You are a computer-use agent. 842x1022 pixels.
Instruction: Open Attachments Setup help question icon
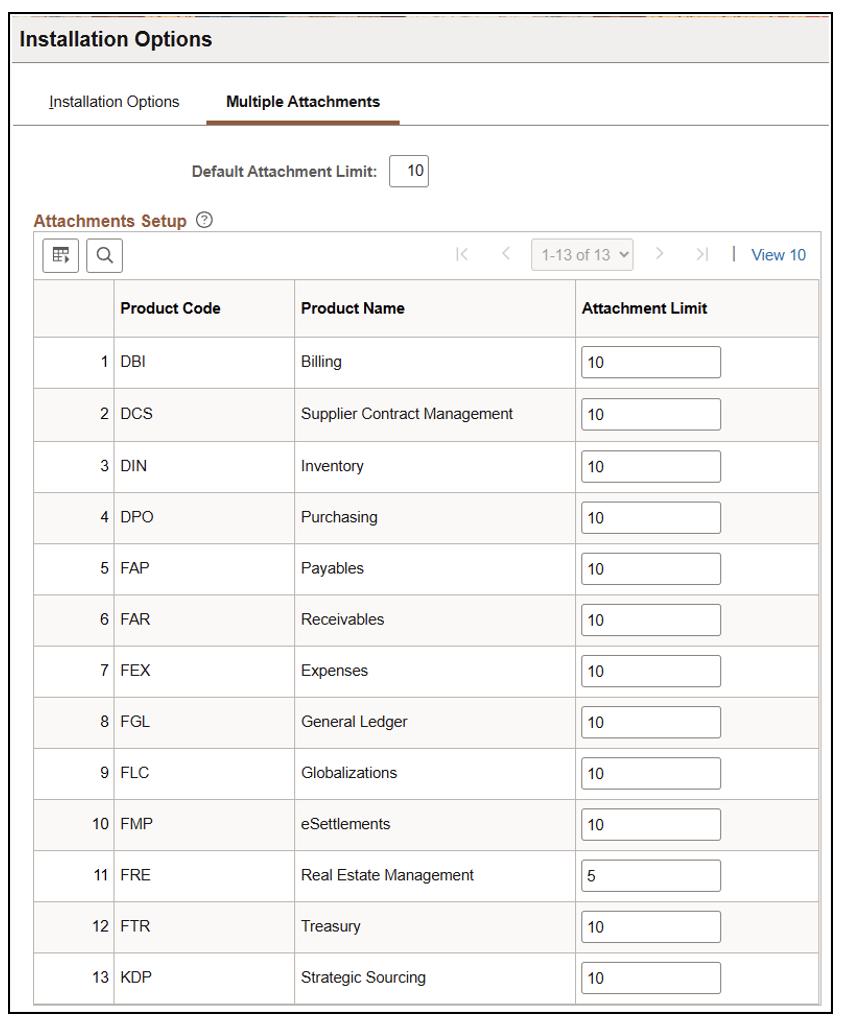(205, 220)
